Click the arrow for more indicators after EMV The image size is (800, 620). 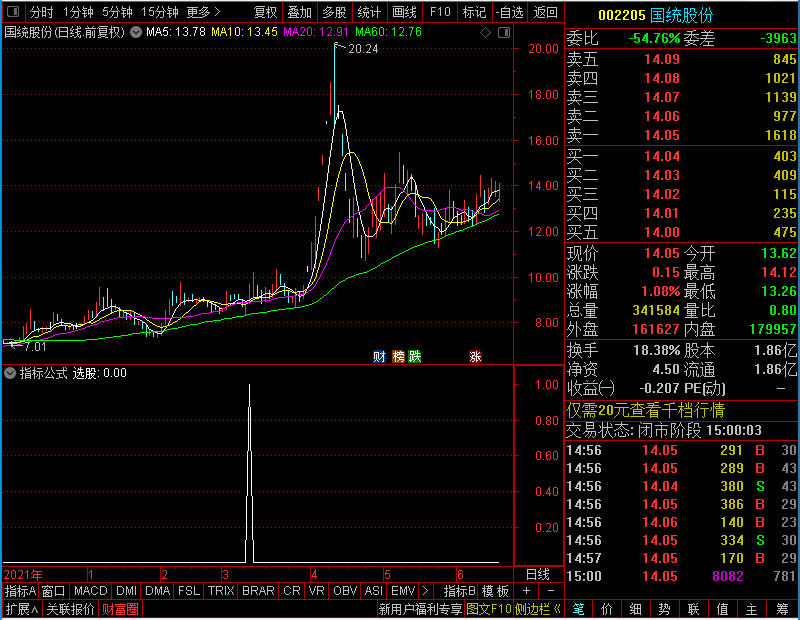coord(426,591)
